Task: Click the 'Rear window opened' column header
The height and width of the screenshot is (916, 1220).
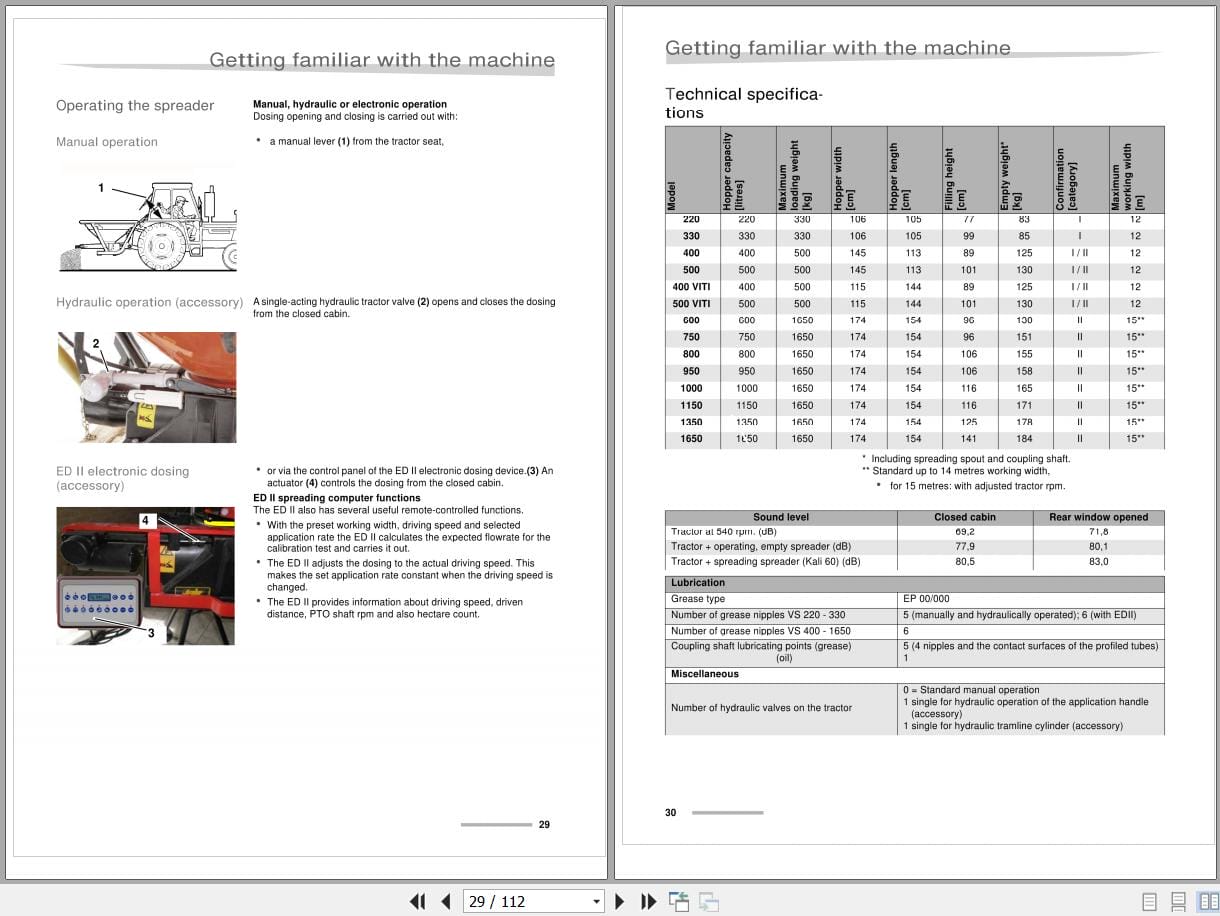Action: [x=1098, y=517]
